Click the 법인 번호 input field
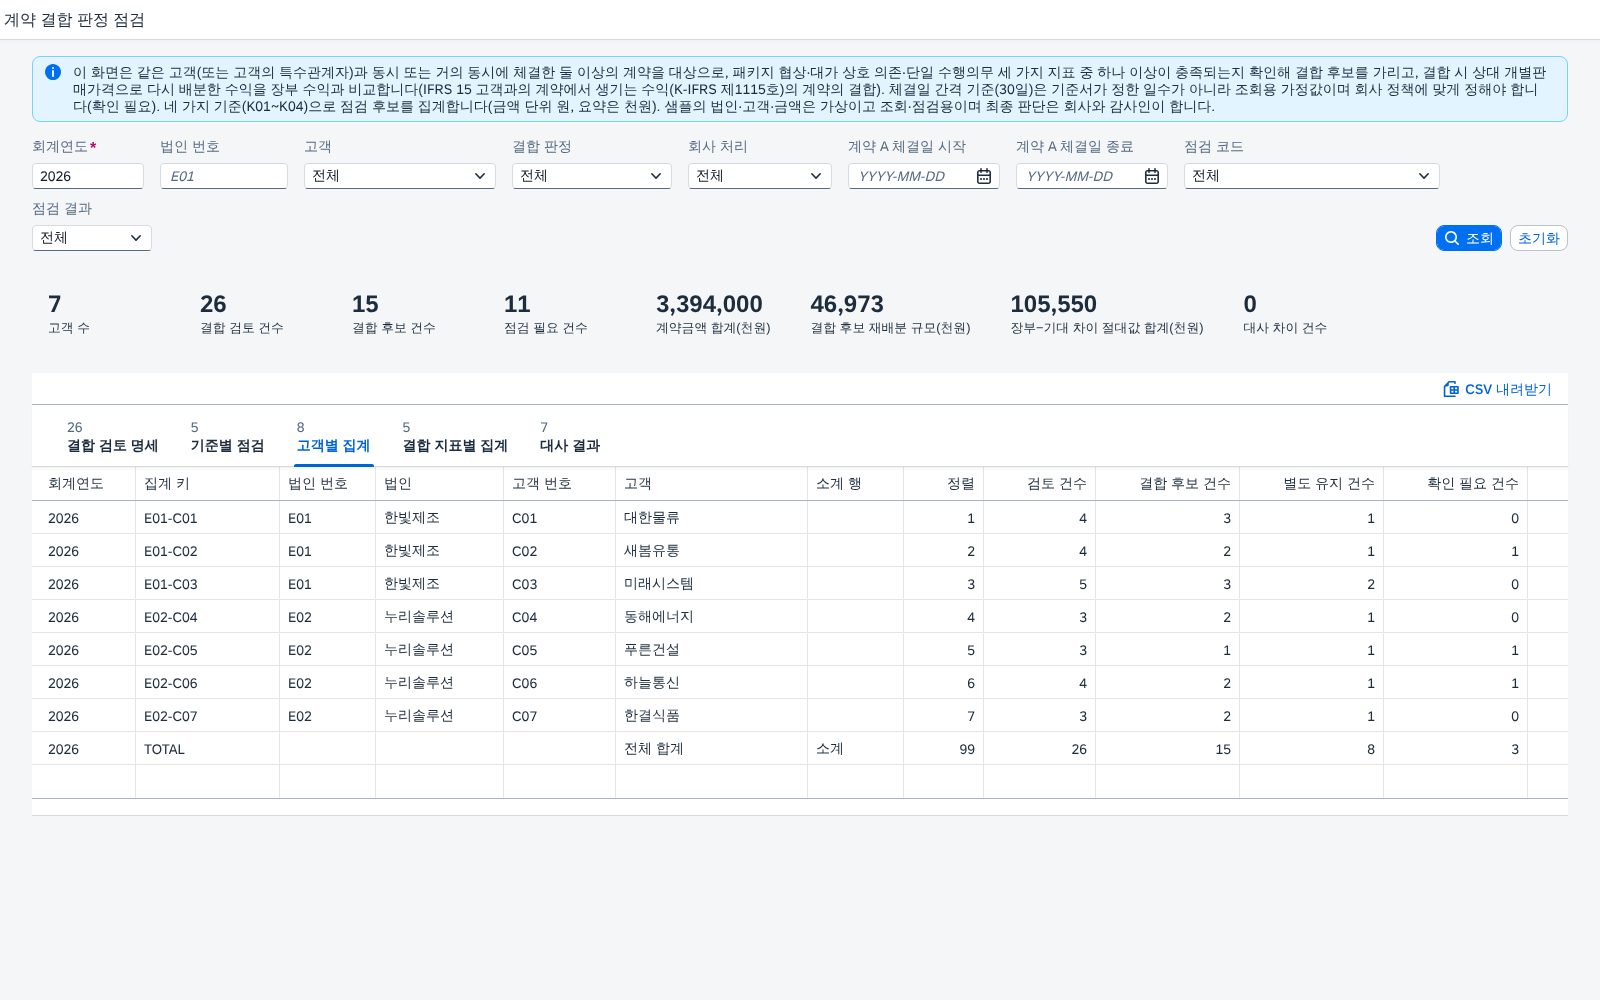The image size is (1600, 1000). click(224, 176)
